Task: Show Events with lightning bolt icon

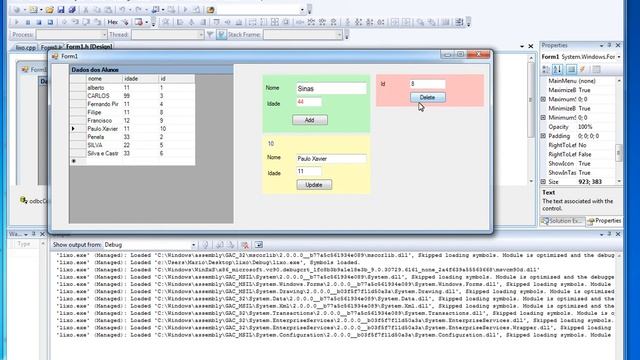Action: [x=583, y=70]
